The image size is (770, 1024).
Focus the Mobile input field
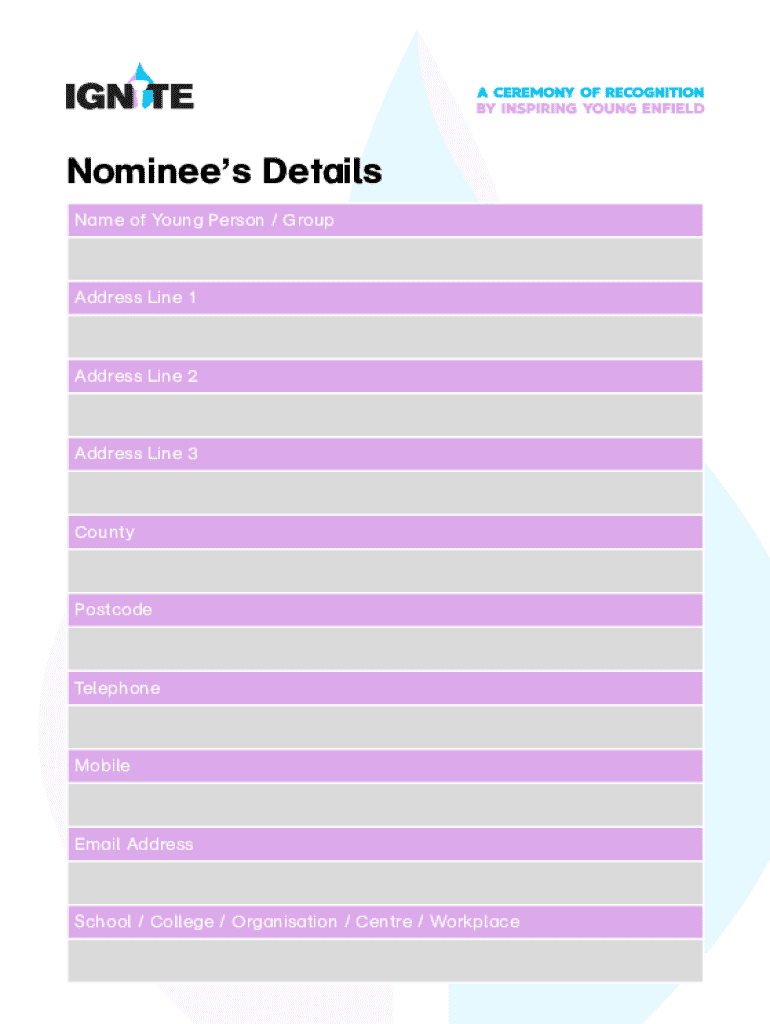tap(385, 805)
